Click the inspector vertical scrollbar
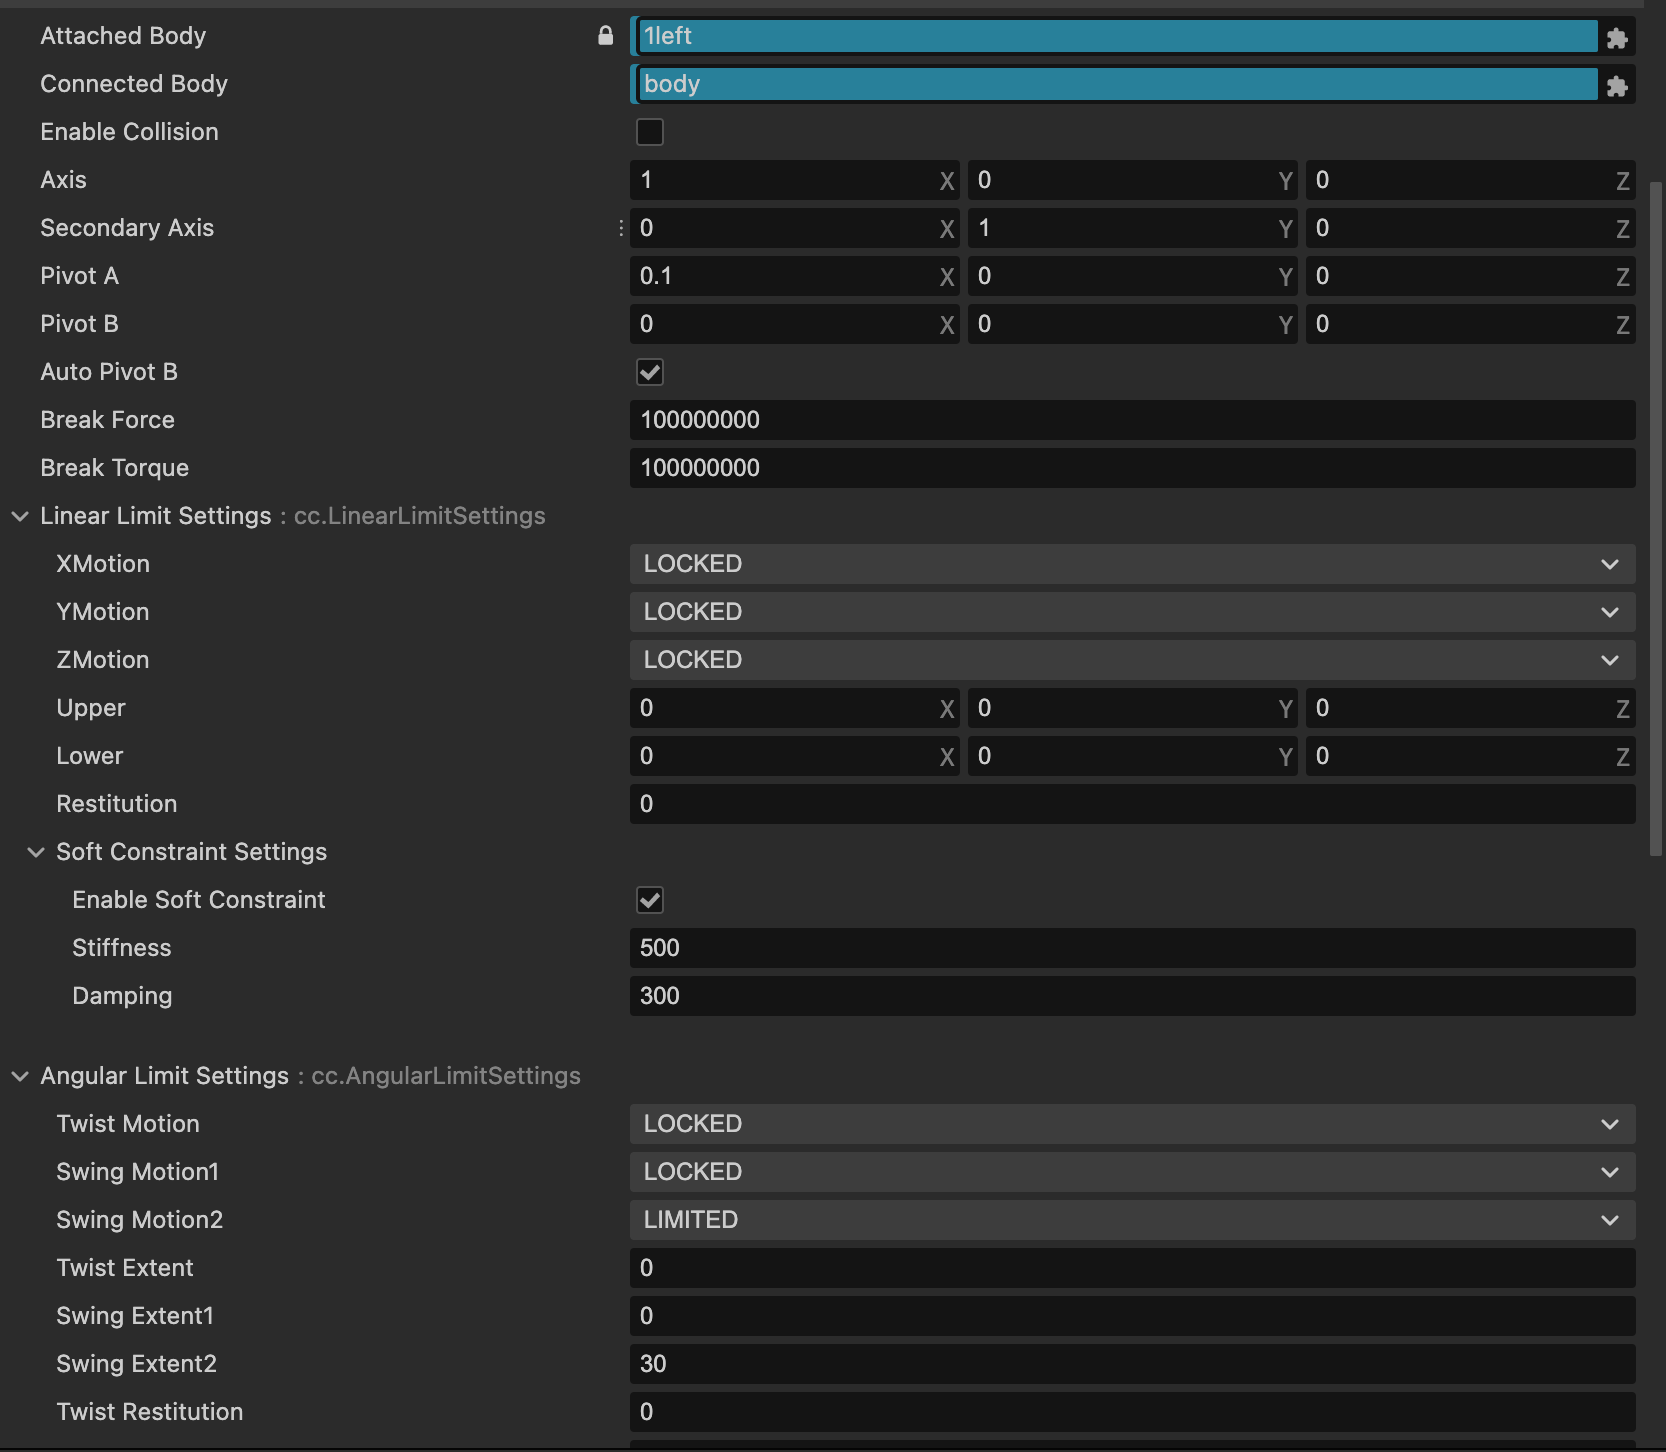This screenshot has width=1666, height=1452. 1656,518
